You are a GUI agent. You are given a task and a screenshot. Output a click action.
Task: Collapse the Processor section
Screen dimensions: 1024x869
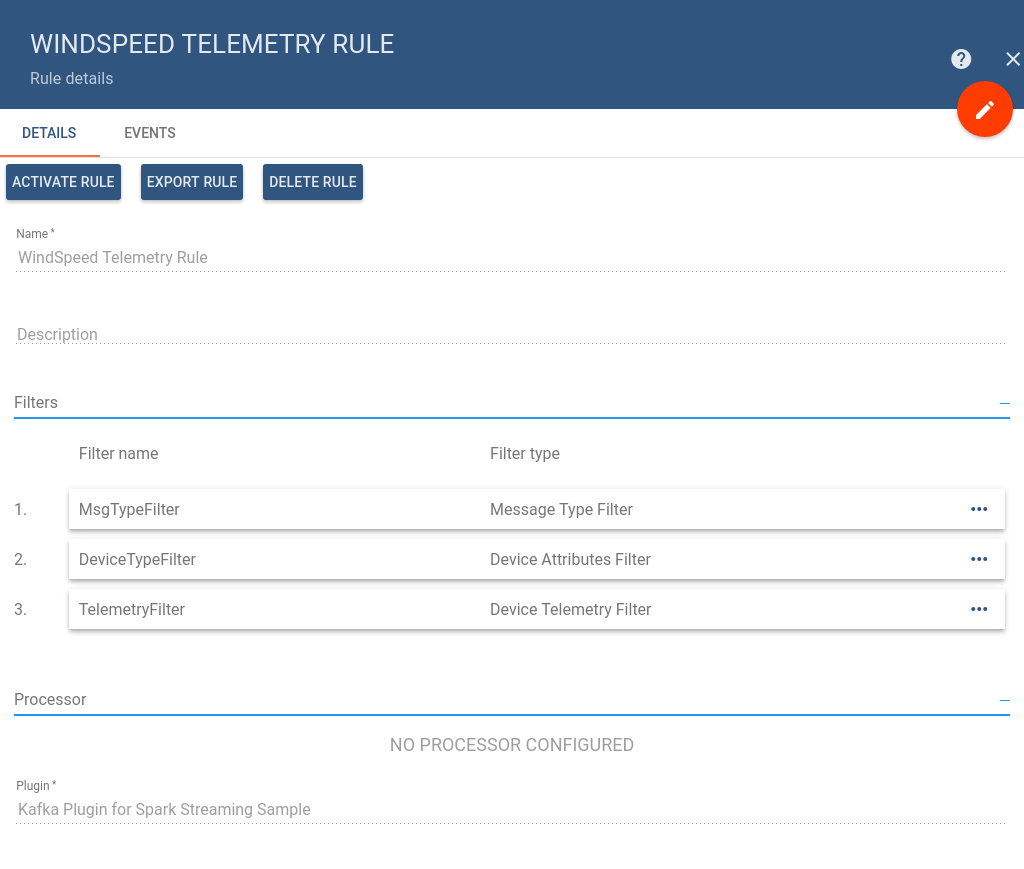tap(1004, 700)
